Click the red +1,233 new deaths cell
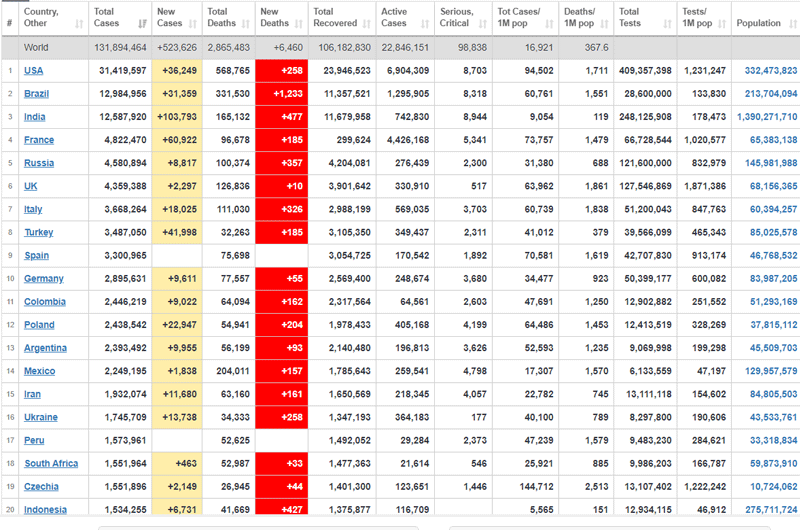Screen dimensions: 800x530 tap(279, 94)
